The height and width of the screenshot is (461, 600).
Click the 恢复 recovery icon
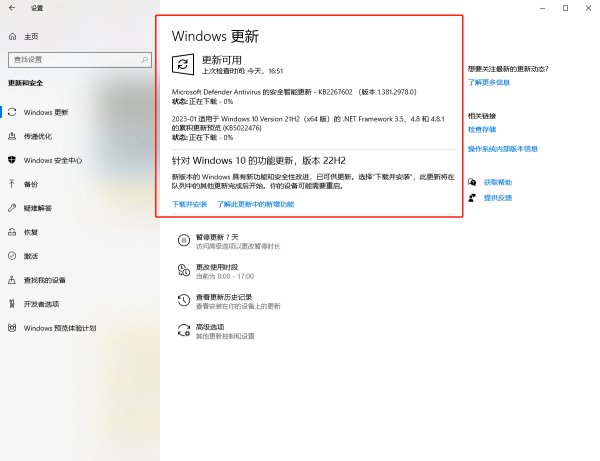pos(12,232)
